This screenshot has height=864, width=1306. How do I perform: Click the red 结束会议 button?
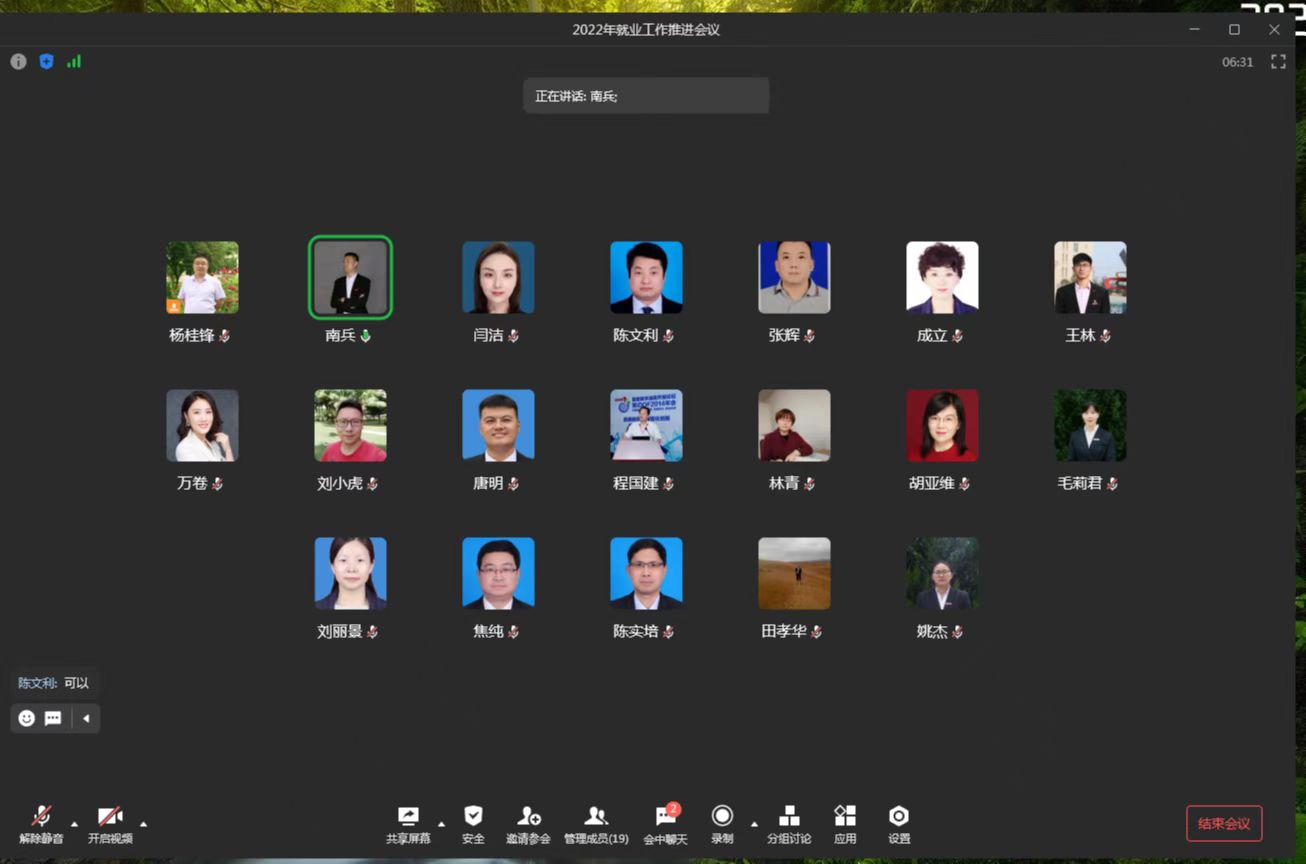tap(1224, 824)
